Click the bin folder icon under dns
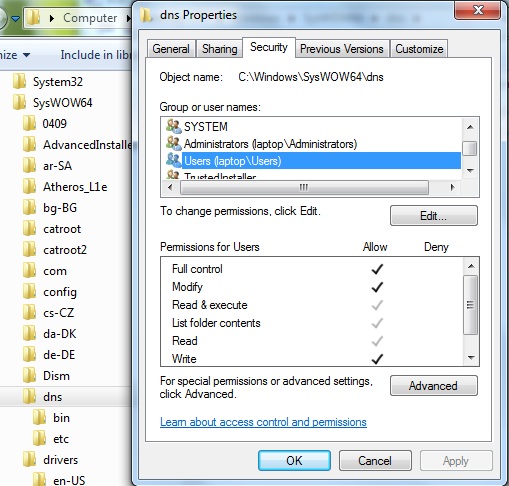 [x=39, y=417]
